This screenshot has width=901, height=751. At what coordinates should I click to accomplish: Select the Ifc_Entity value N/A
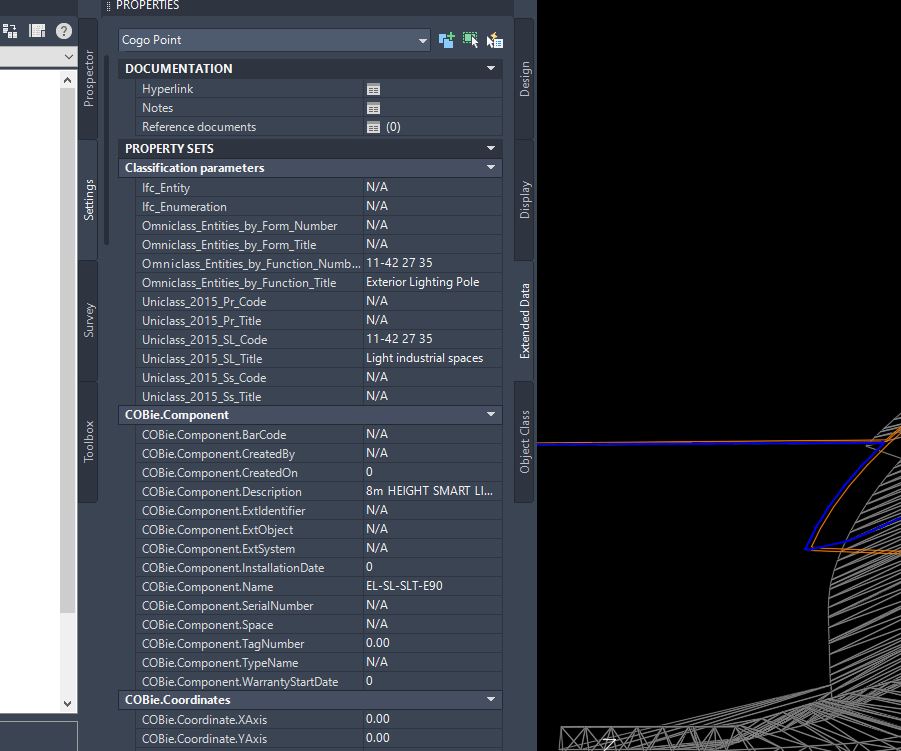coord(433,187)
